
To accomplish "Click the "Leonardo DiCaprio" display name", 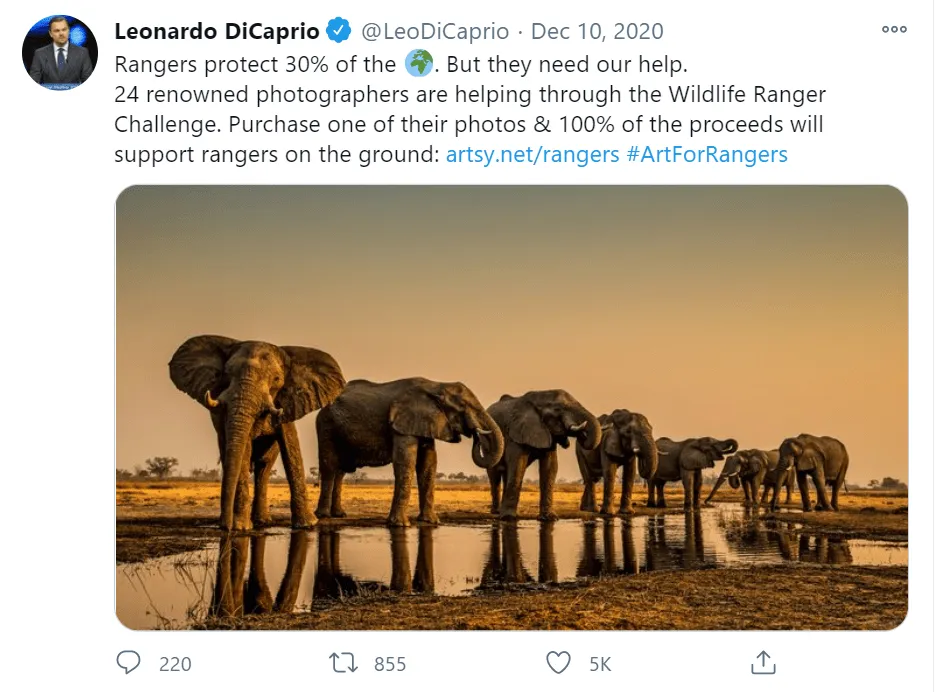I will click(217, 32).
